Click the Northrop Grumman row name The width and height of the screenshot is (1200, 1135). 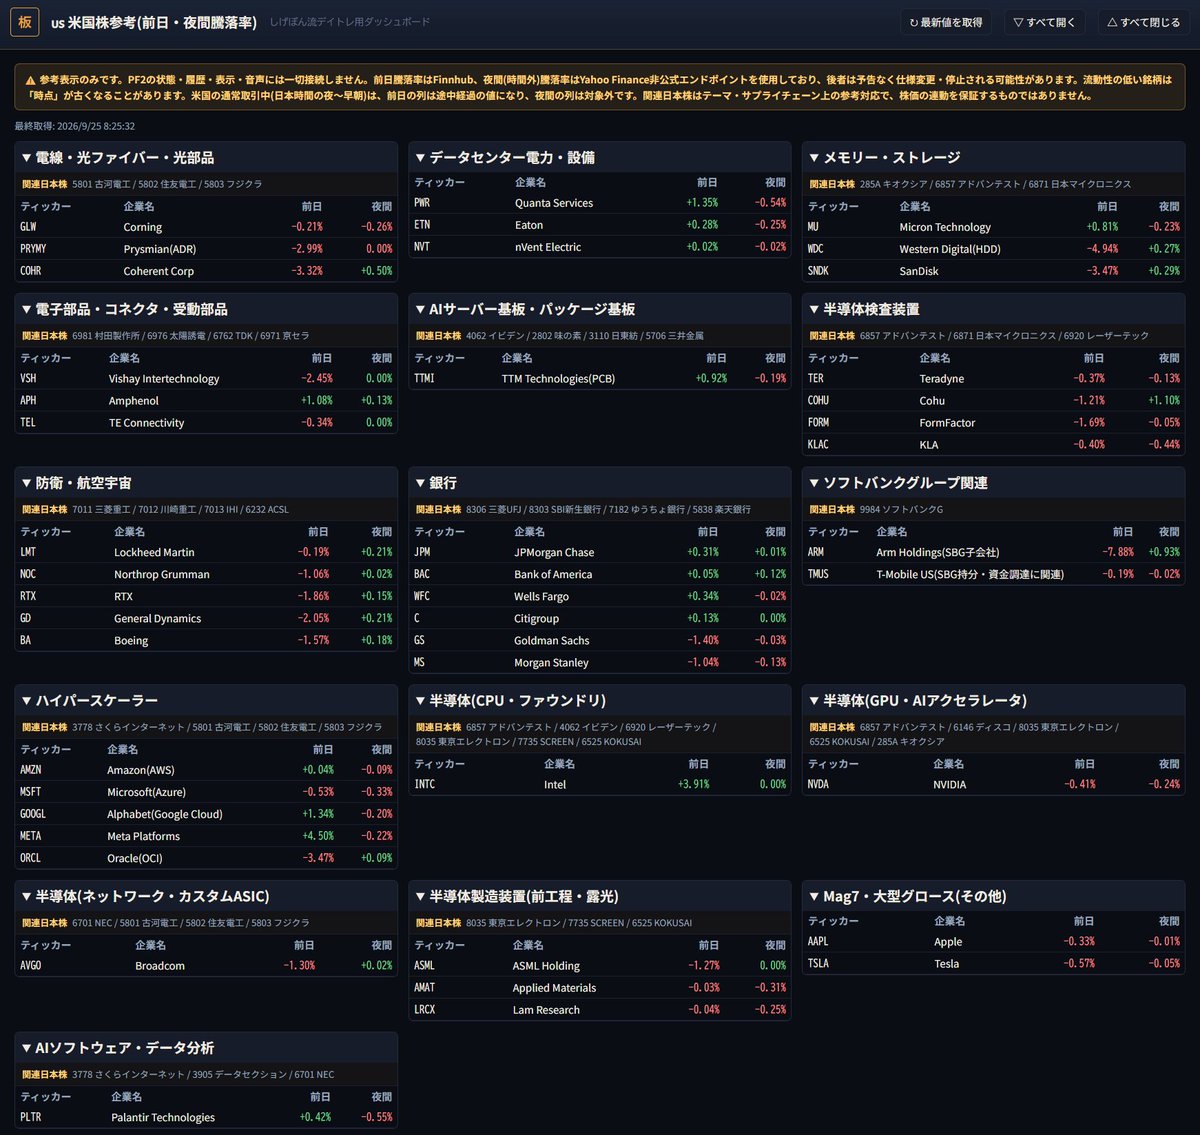pos(162,575)
